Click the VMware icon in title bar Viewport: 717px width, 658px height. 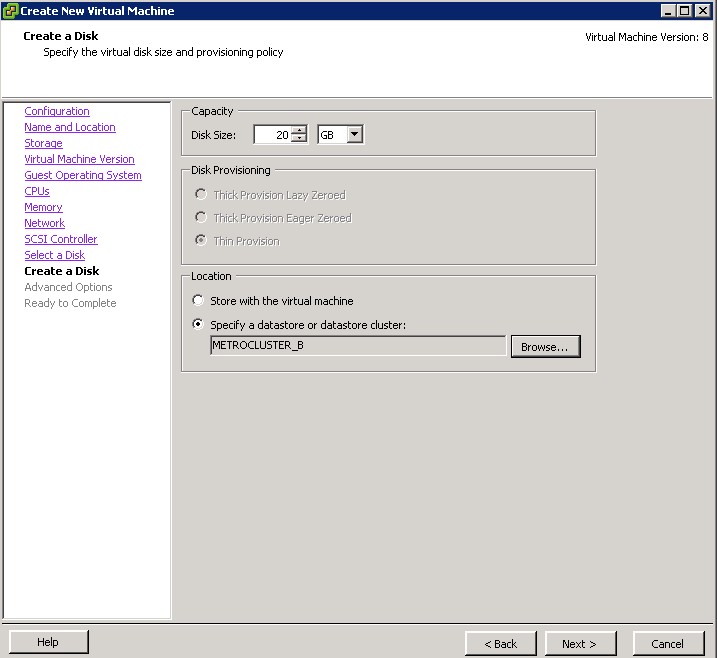click(x=11, y=11)
